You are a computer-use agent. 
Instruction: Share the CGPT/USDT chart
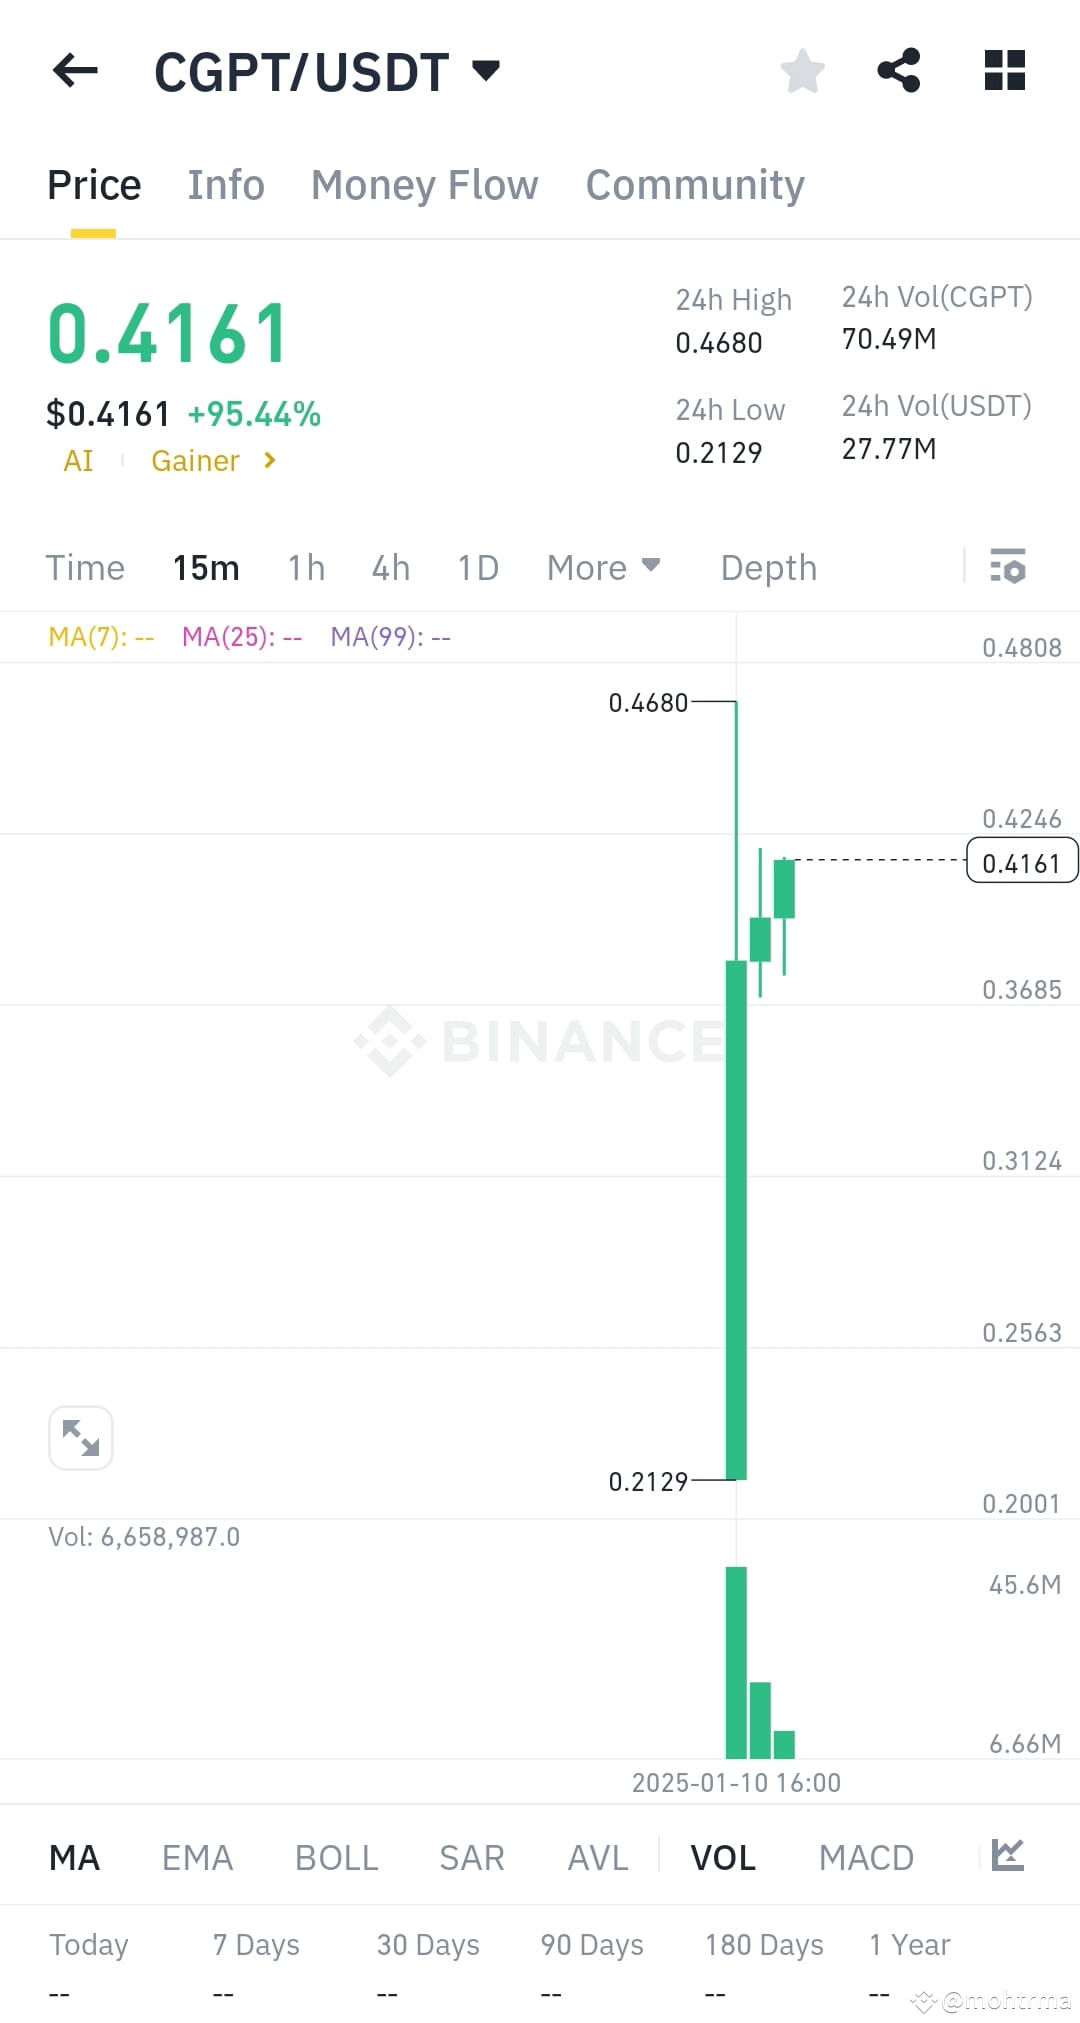[x=898, y=70]
